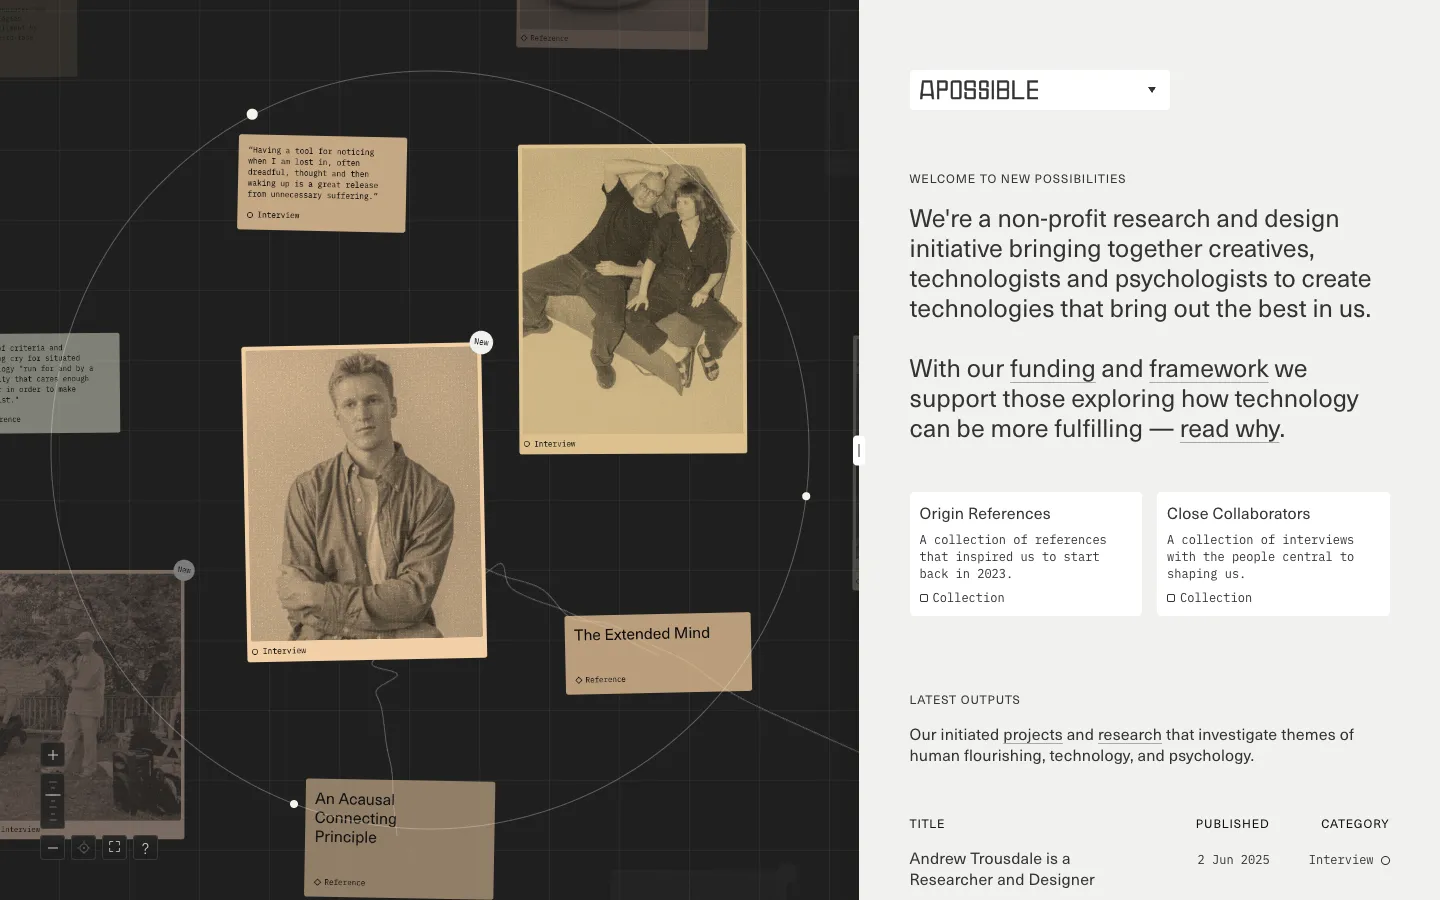Open Andrew Trousdale interview article
The image size is (1440, 900).
coord(1001,869)
